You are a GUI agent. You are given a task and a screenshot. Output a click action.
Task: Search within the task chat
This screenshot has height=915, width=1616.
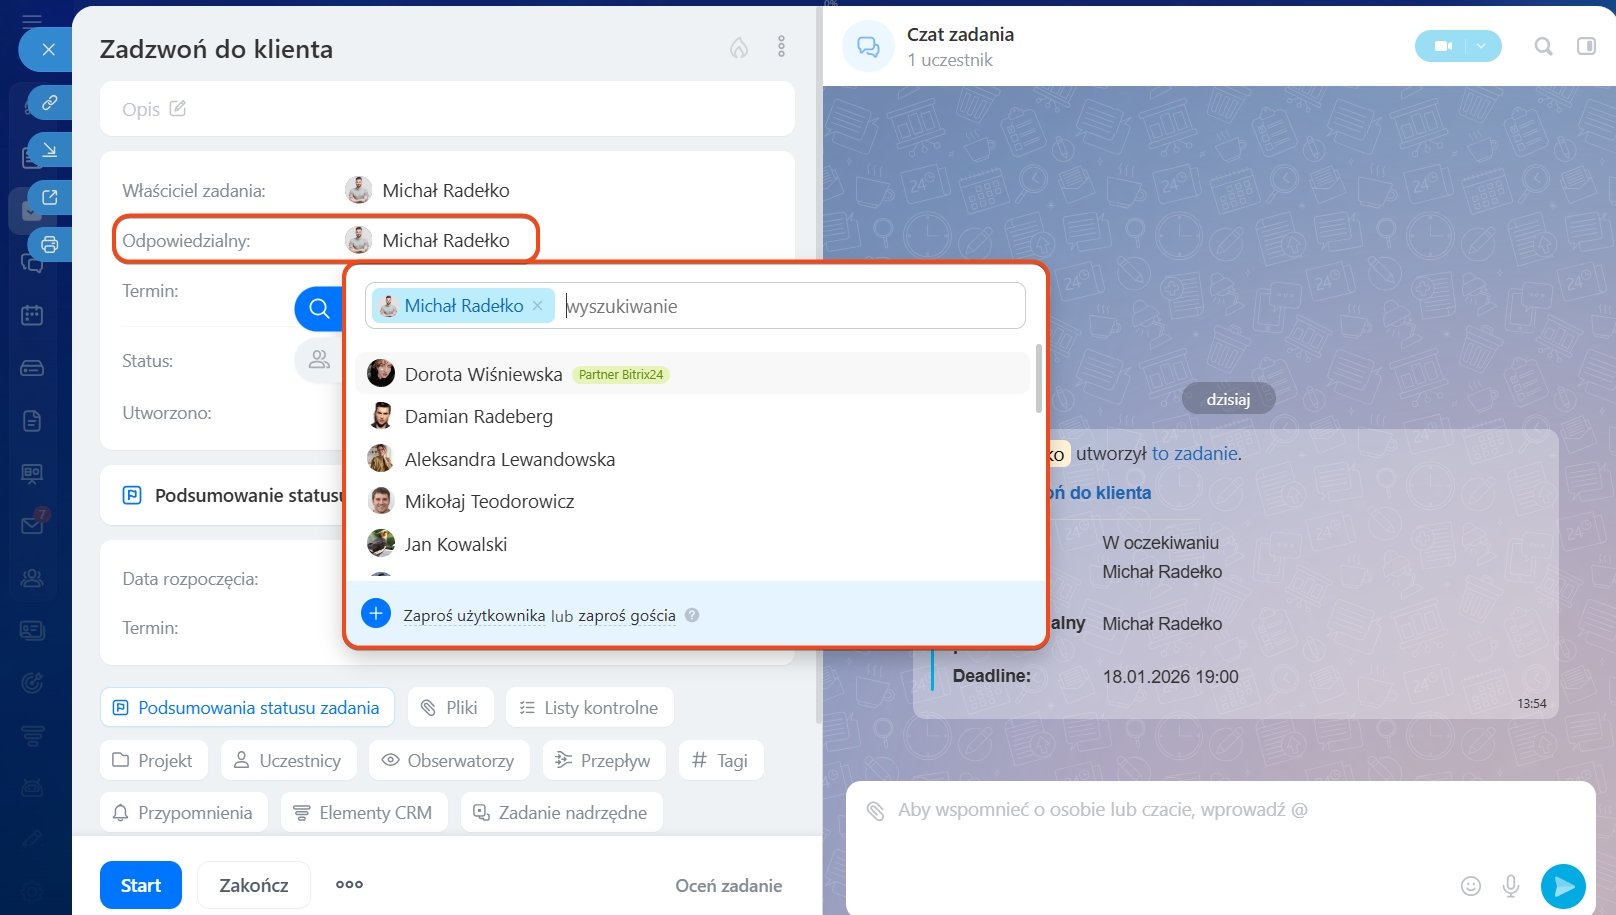coord(1543,46)
